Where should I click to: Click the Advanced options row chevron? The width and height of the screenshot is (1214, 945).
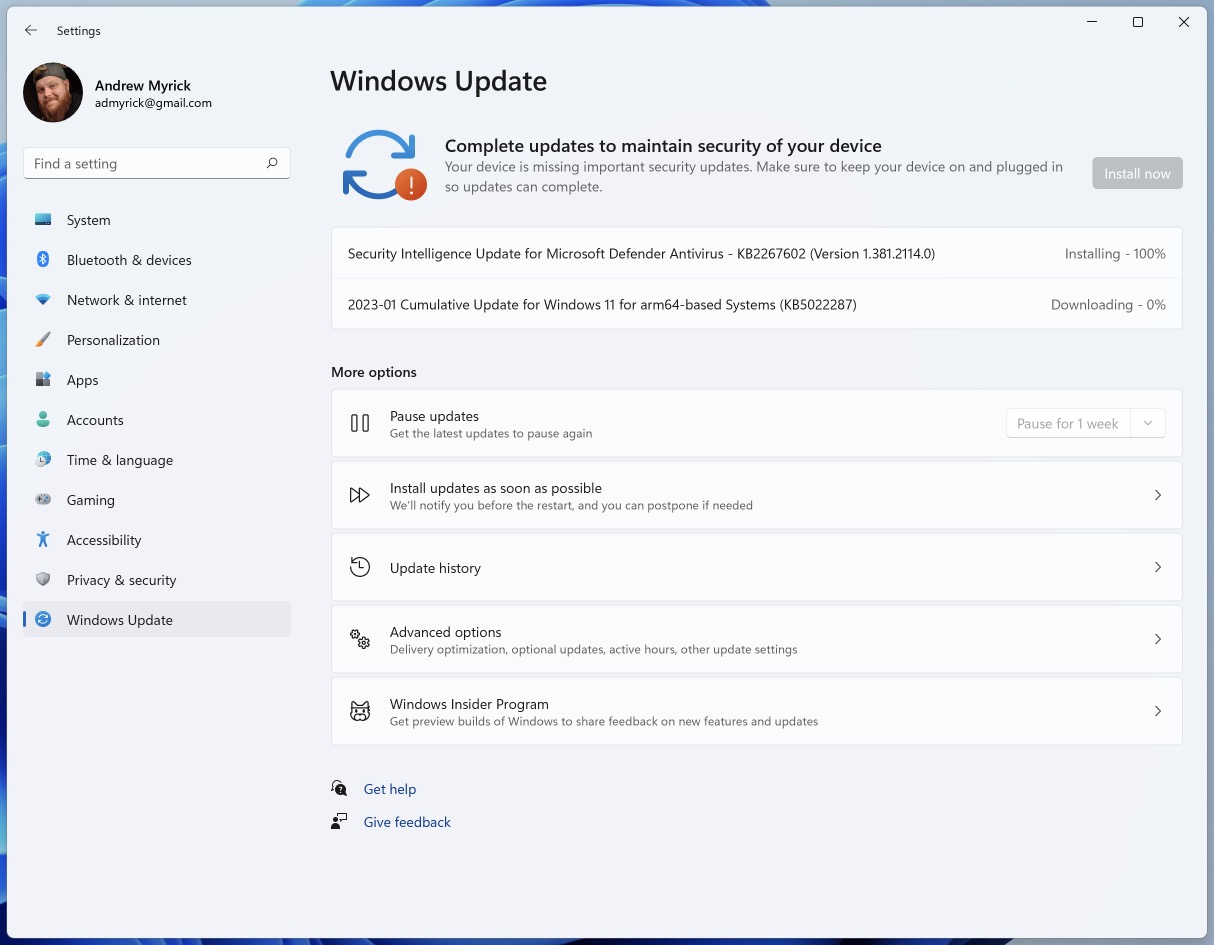point(1158,639)
